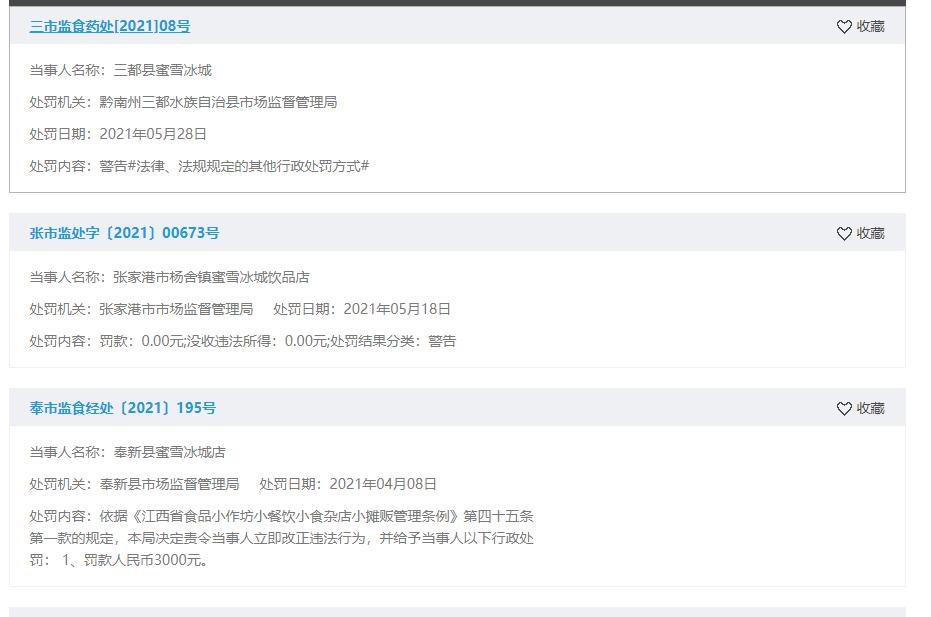Image resolution: width=931 pixels, height=617 pixels.
Task: Click the penalty content showing 罚款：0.00元
Action: tap(277, 341)
